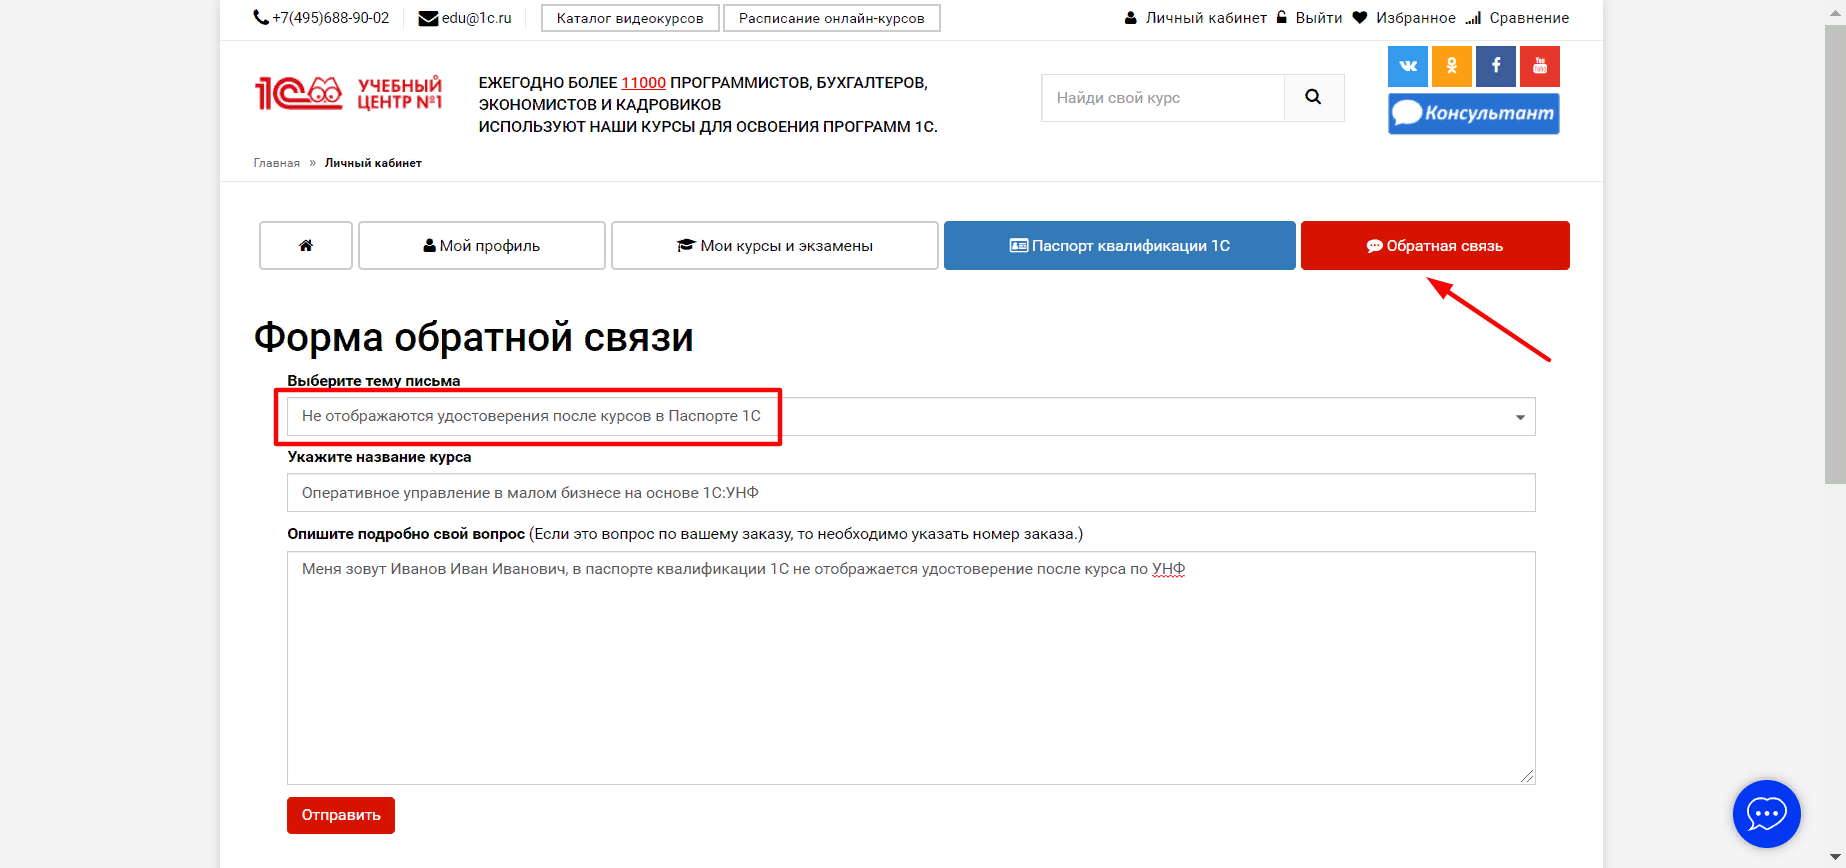Image resolution: width=1846 pixels, height=868 pixels.
Task: Open the Odnoklassniki social icon
Action: 1451,67
